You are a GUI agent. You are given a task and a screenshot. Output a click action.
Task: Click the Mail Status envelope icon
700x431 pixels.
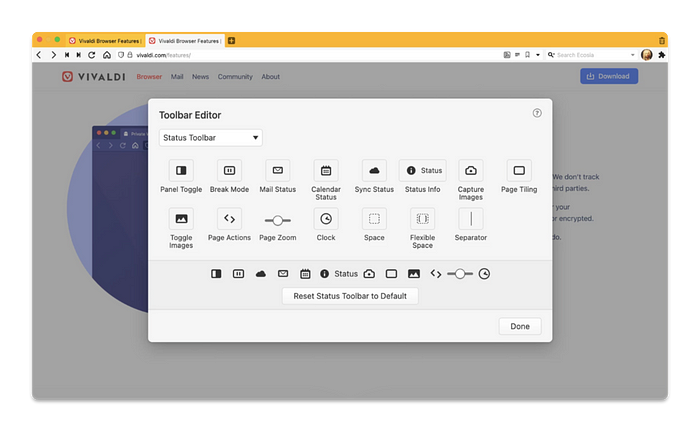point(278,170)
